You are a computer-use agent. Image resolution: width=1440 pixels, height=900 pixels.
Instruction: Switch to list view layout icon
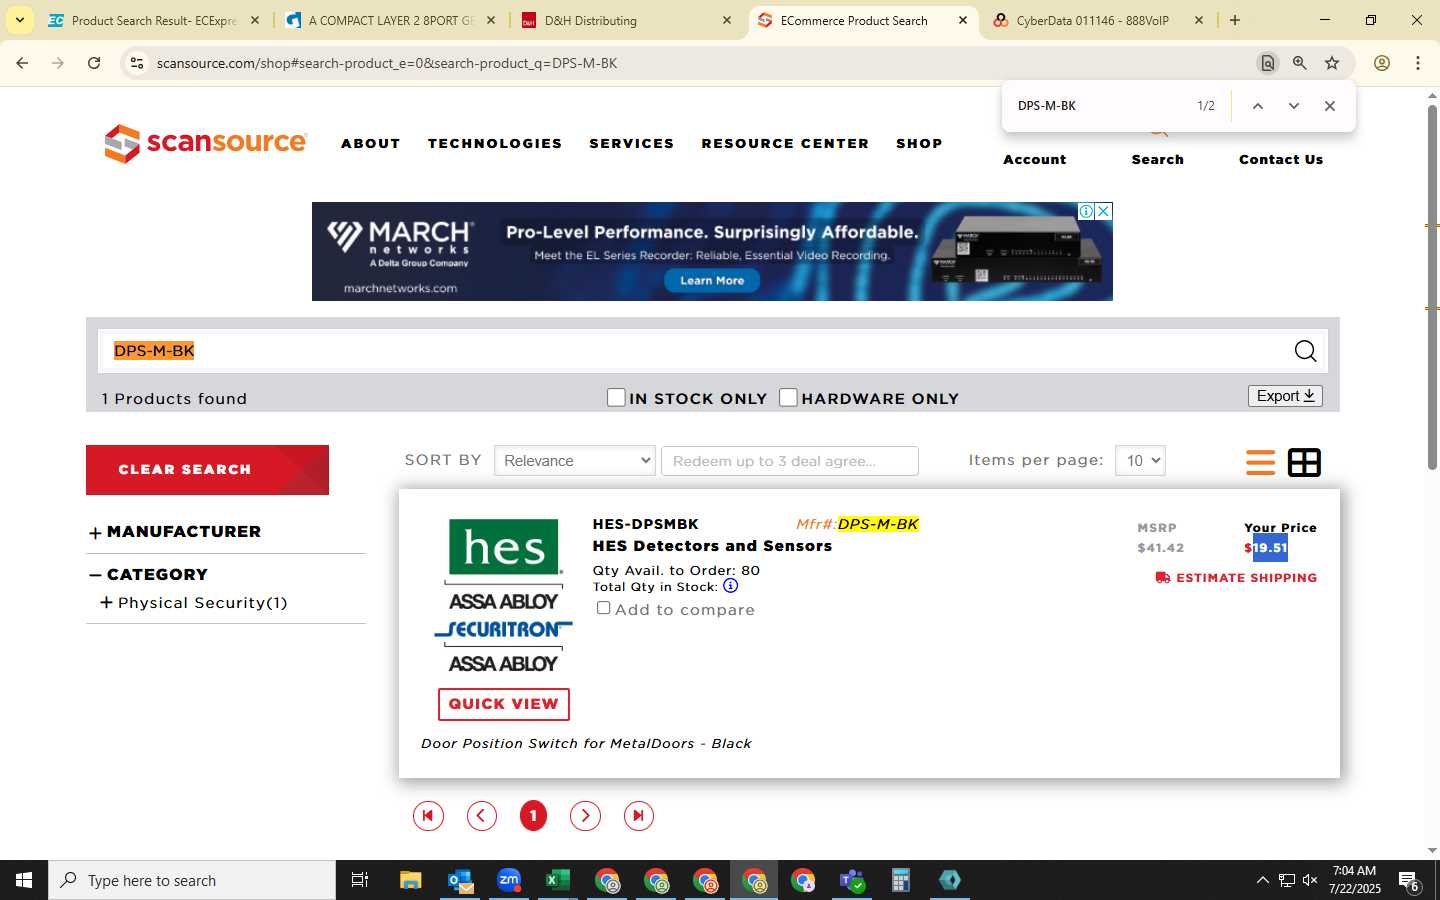point(1260,462)
